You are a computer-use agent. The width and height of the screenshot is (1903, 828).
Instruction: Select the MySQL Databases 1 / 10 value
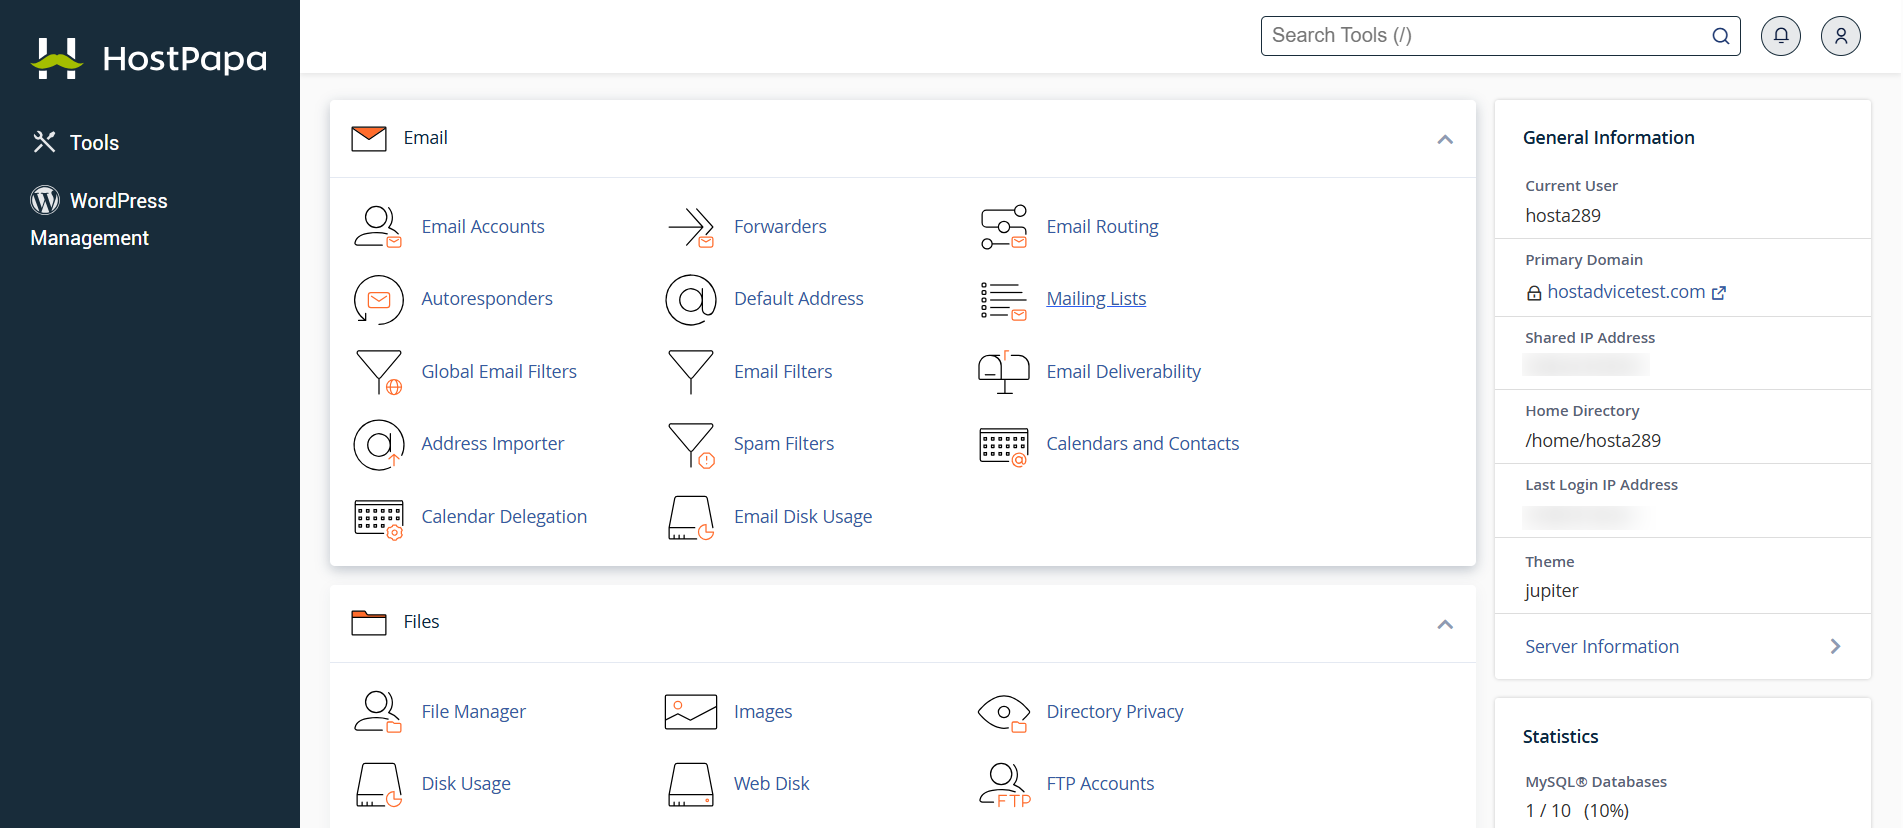(x=1577, y=811)
